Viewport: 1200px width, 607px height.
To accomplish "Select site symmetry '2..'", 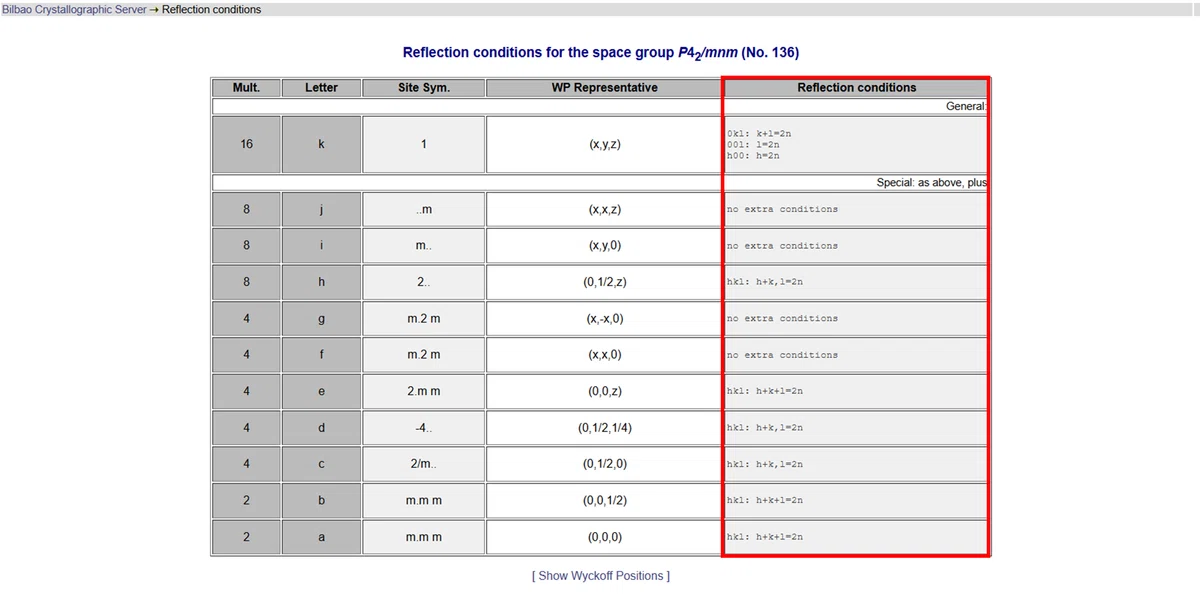I will 424,282.
